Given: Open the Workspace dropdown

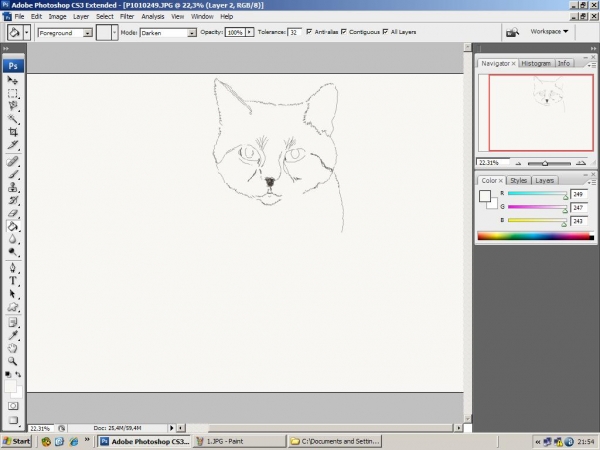Looking at the screenshot, I should click(x=549, y=31).
